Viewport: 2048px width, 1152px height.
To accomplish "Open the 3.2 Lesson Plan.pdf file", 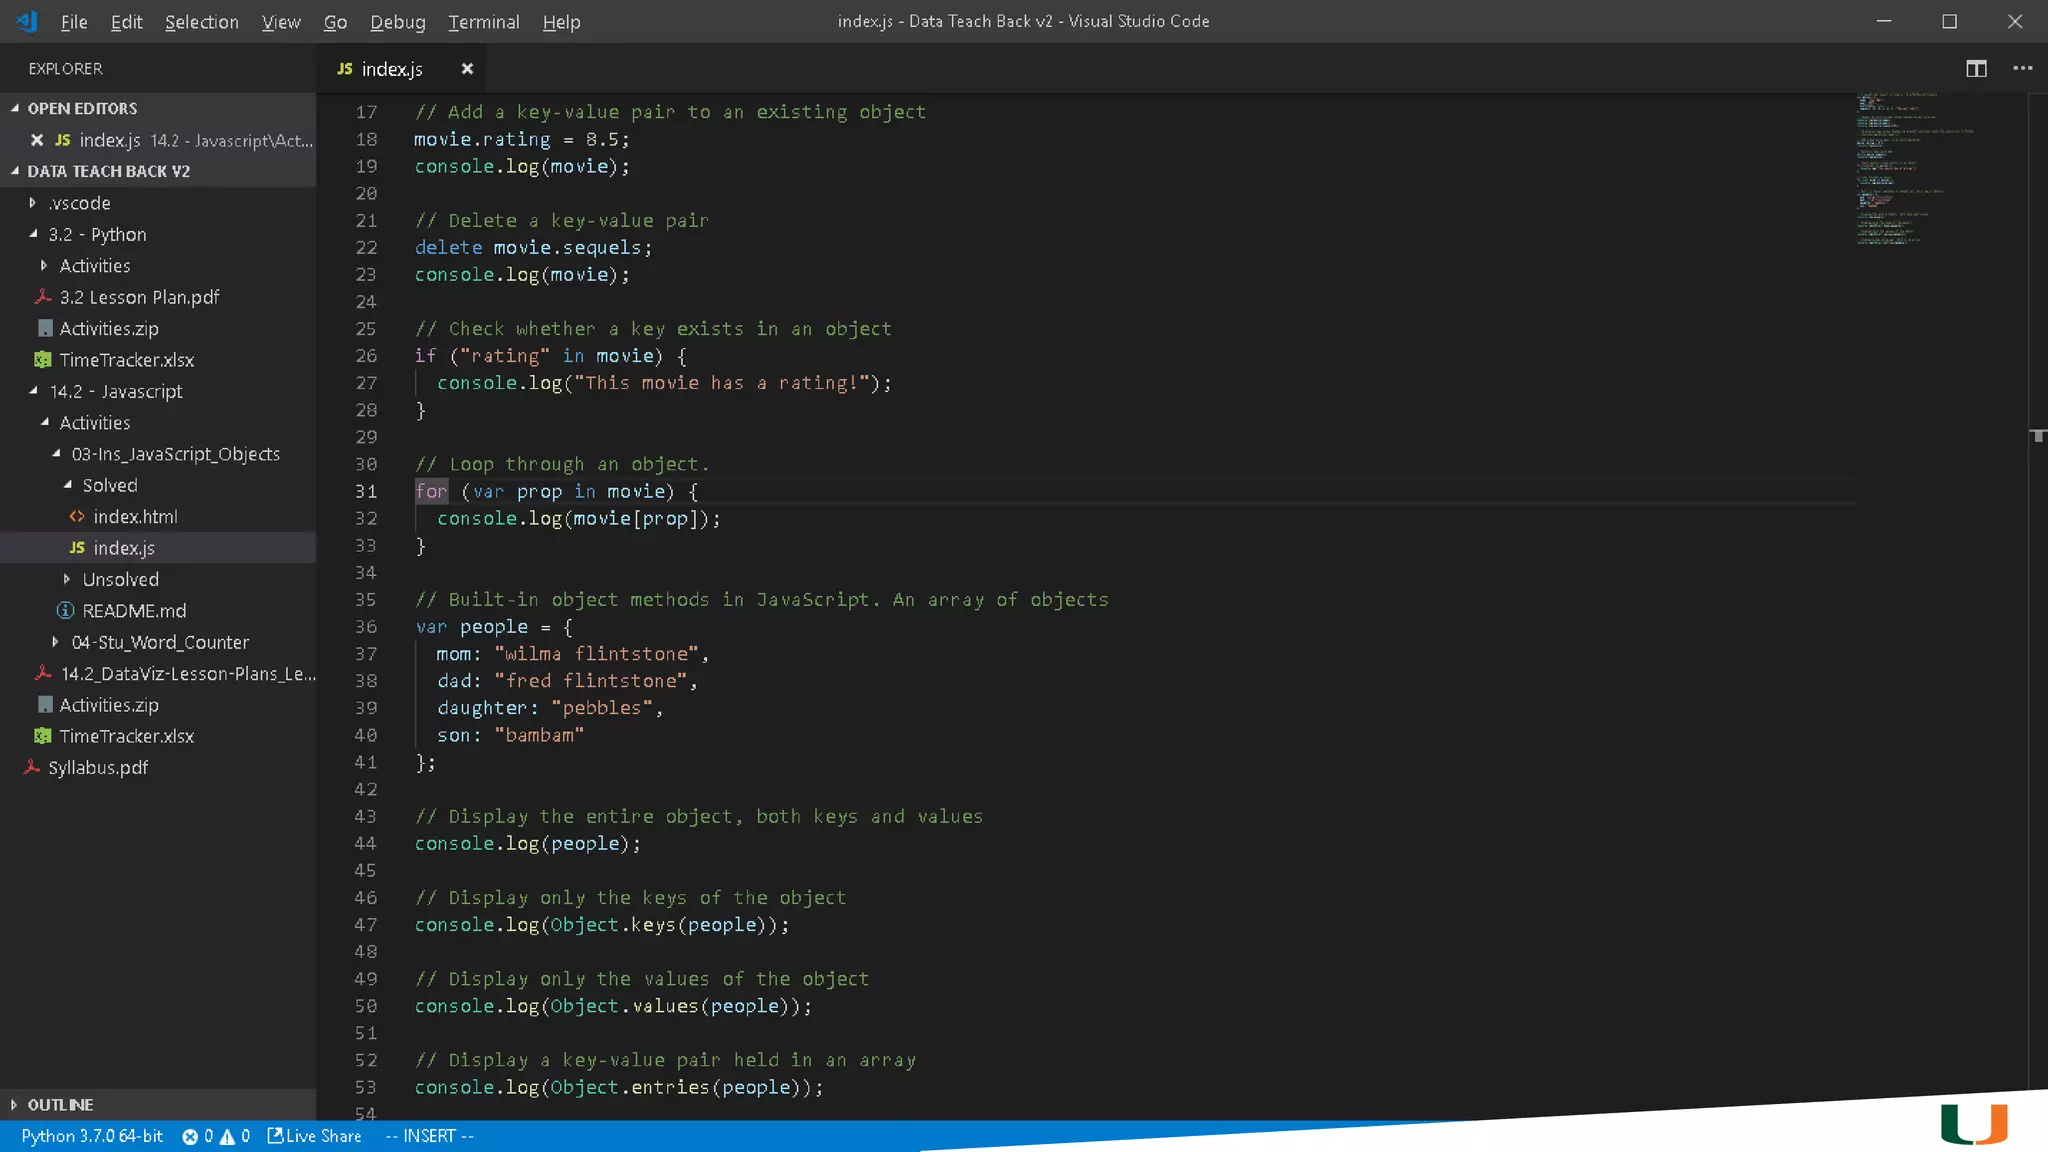I will coord(139,297).
